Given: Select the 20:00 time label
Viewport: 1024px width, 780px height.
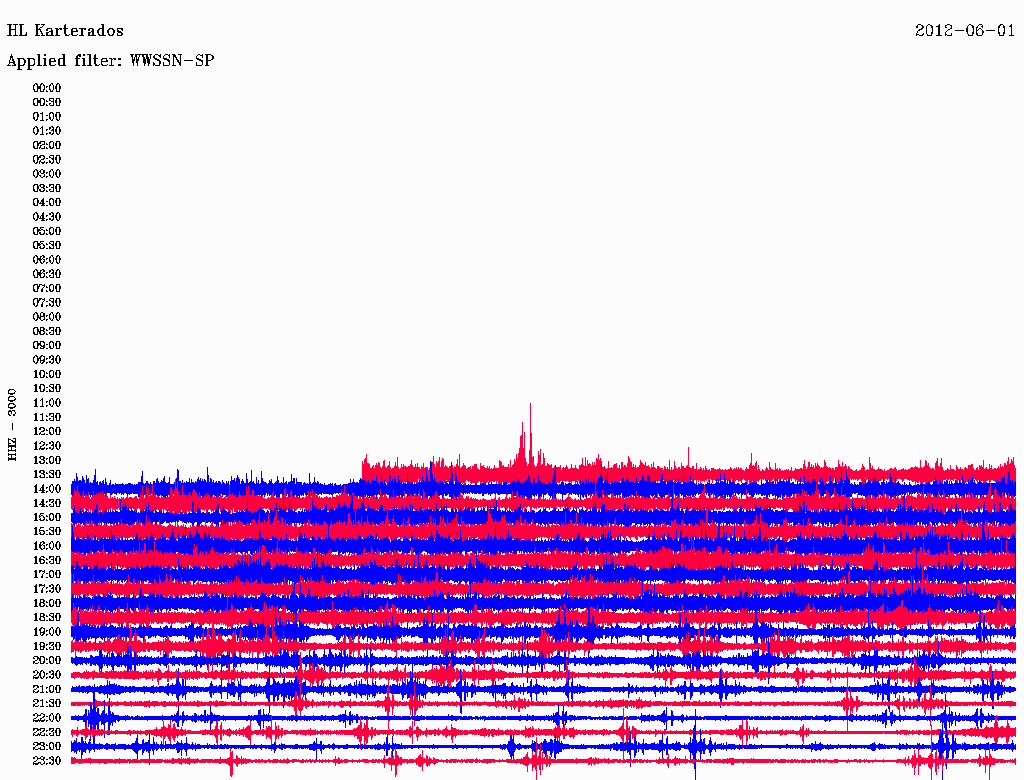Looking at the screenshot, I should [47, 661].
